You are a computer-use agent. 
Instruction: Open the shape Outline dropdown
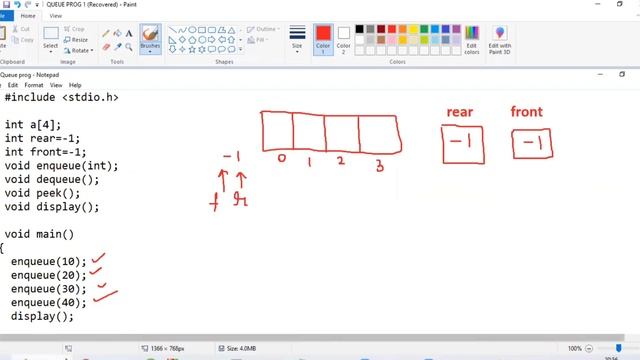tap(263, 29)
